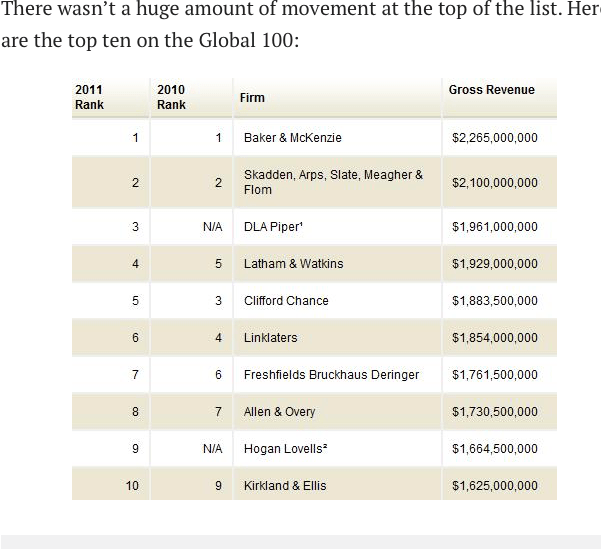Viewport: 601px width, 549px height.
Task: Click the Hogan Lovells firm name
Action: point(286,449)
